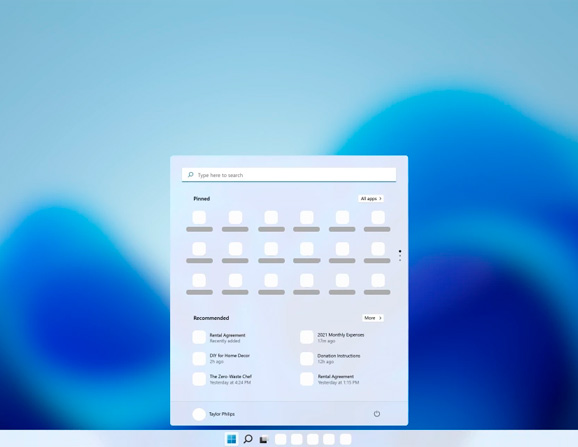Open the Taylor Philips account menu

[213, 414]
